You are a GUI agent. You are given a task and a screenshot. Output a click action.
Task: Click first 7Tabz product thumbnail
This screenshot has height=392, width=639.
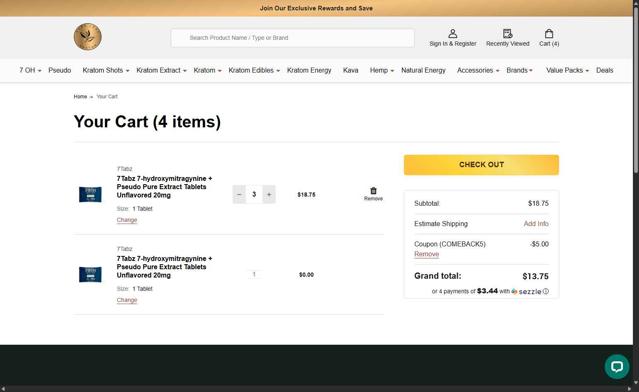pos(90,194)
